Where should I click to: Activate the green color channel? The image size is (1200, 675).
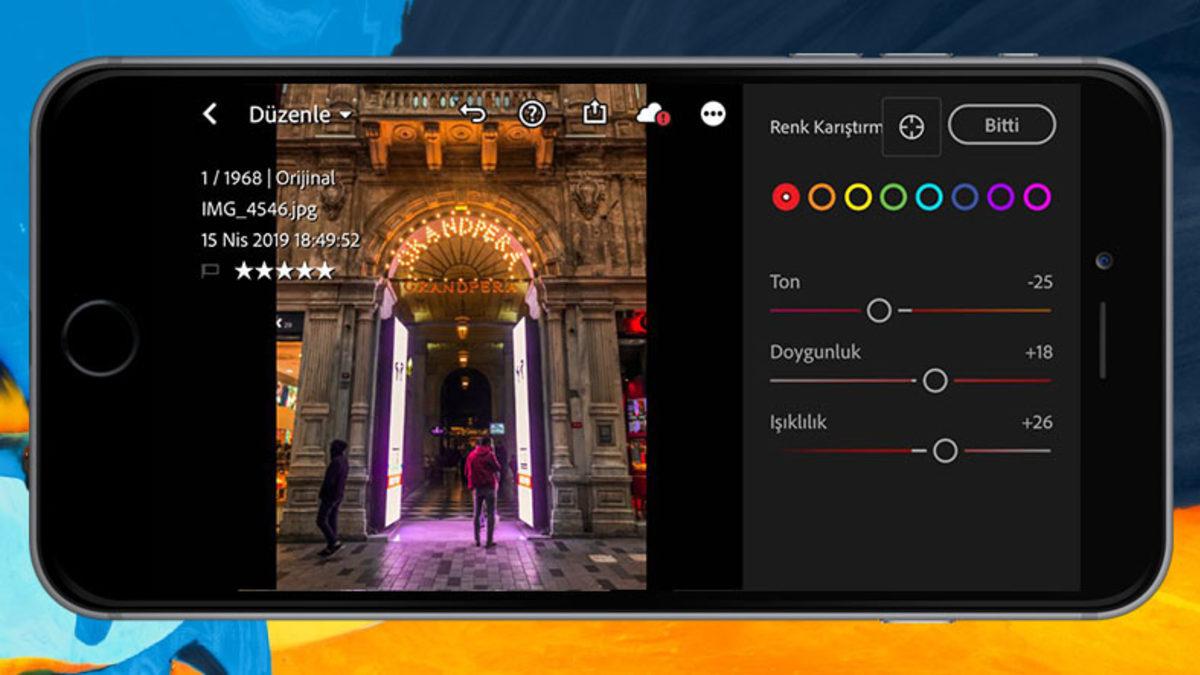892,197
